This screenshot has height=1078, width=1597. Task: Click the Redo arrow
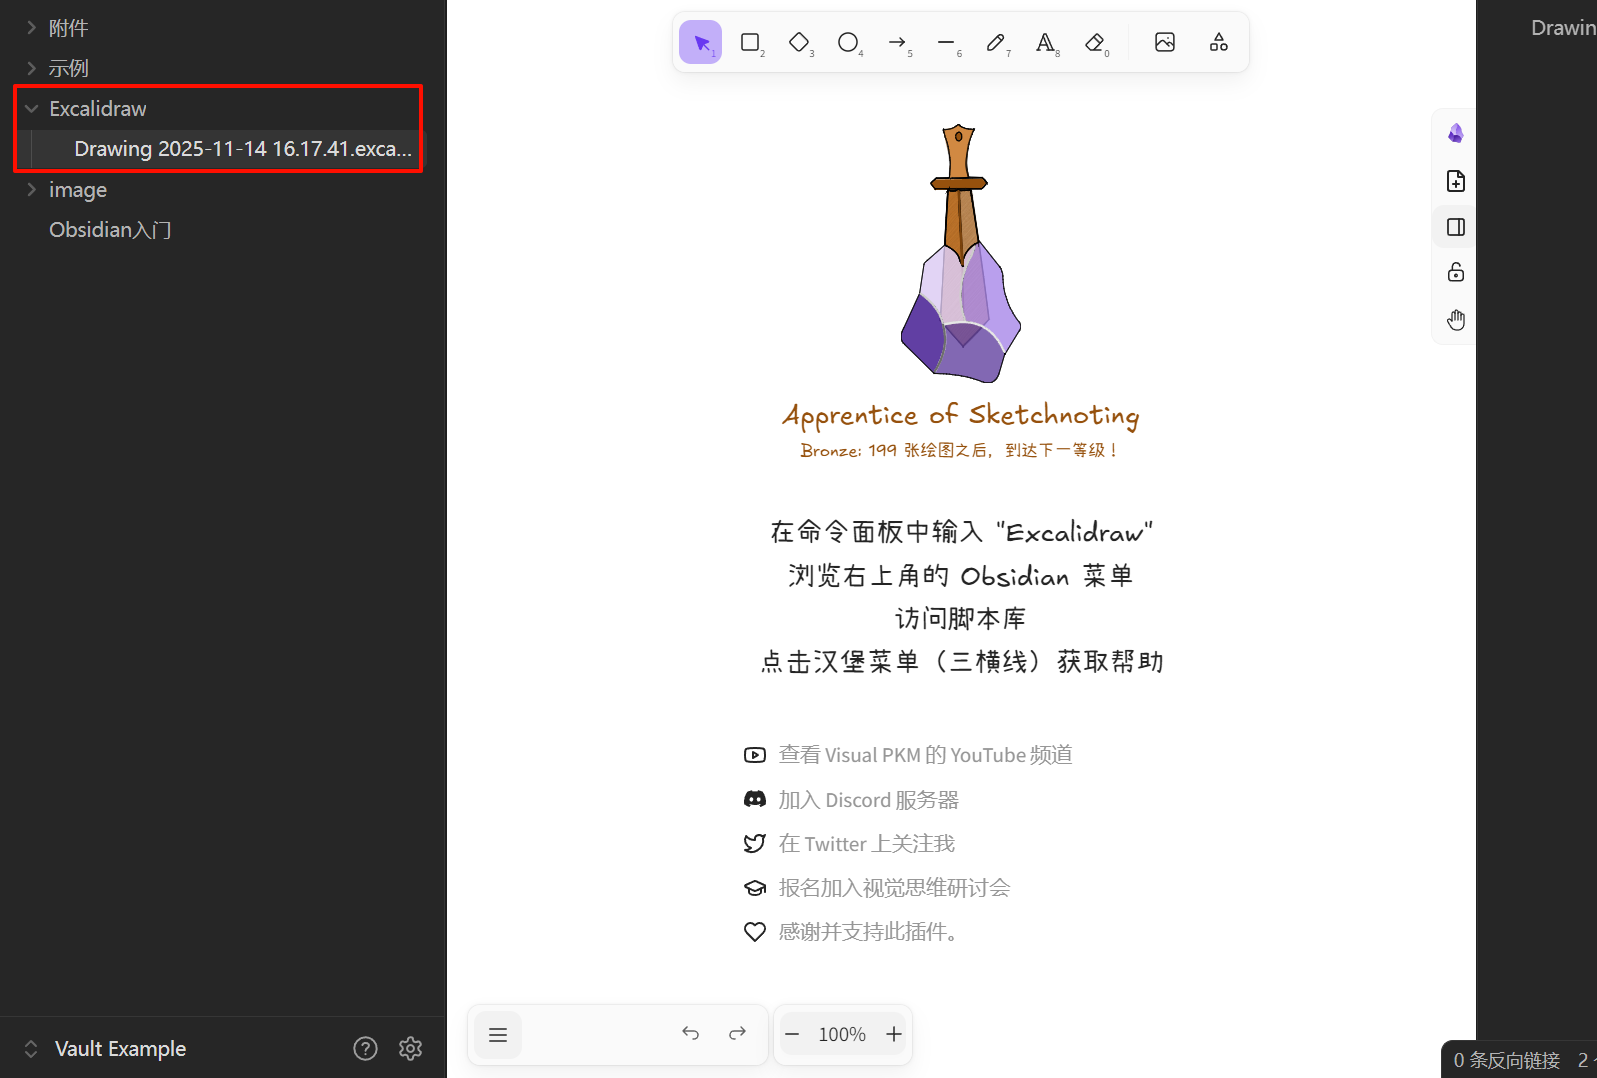(x=737, y=1033)
